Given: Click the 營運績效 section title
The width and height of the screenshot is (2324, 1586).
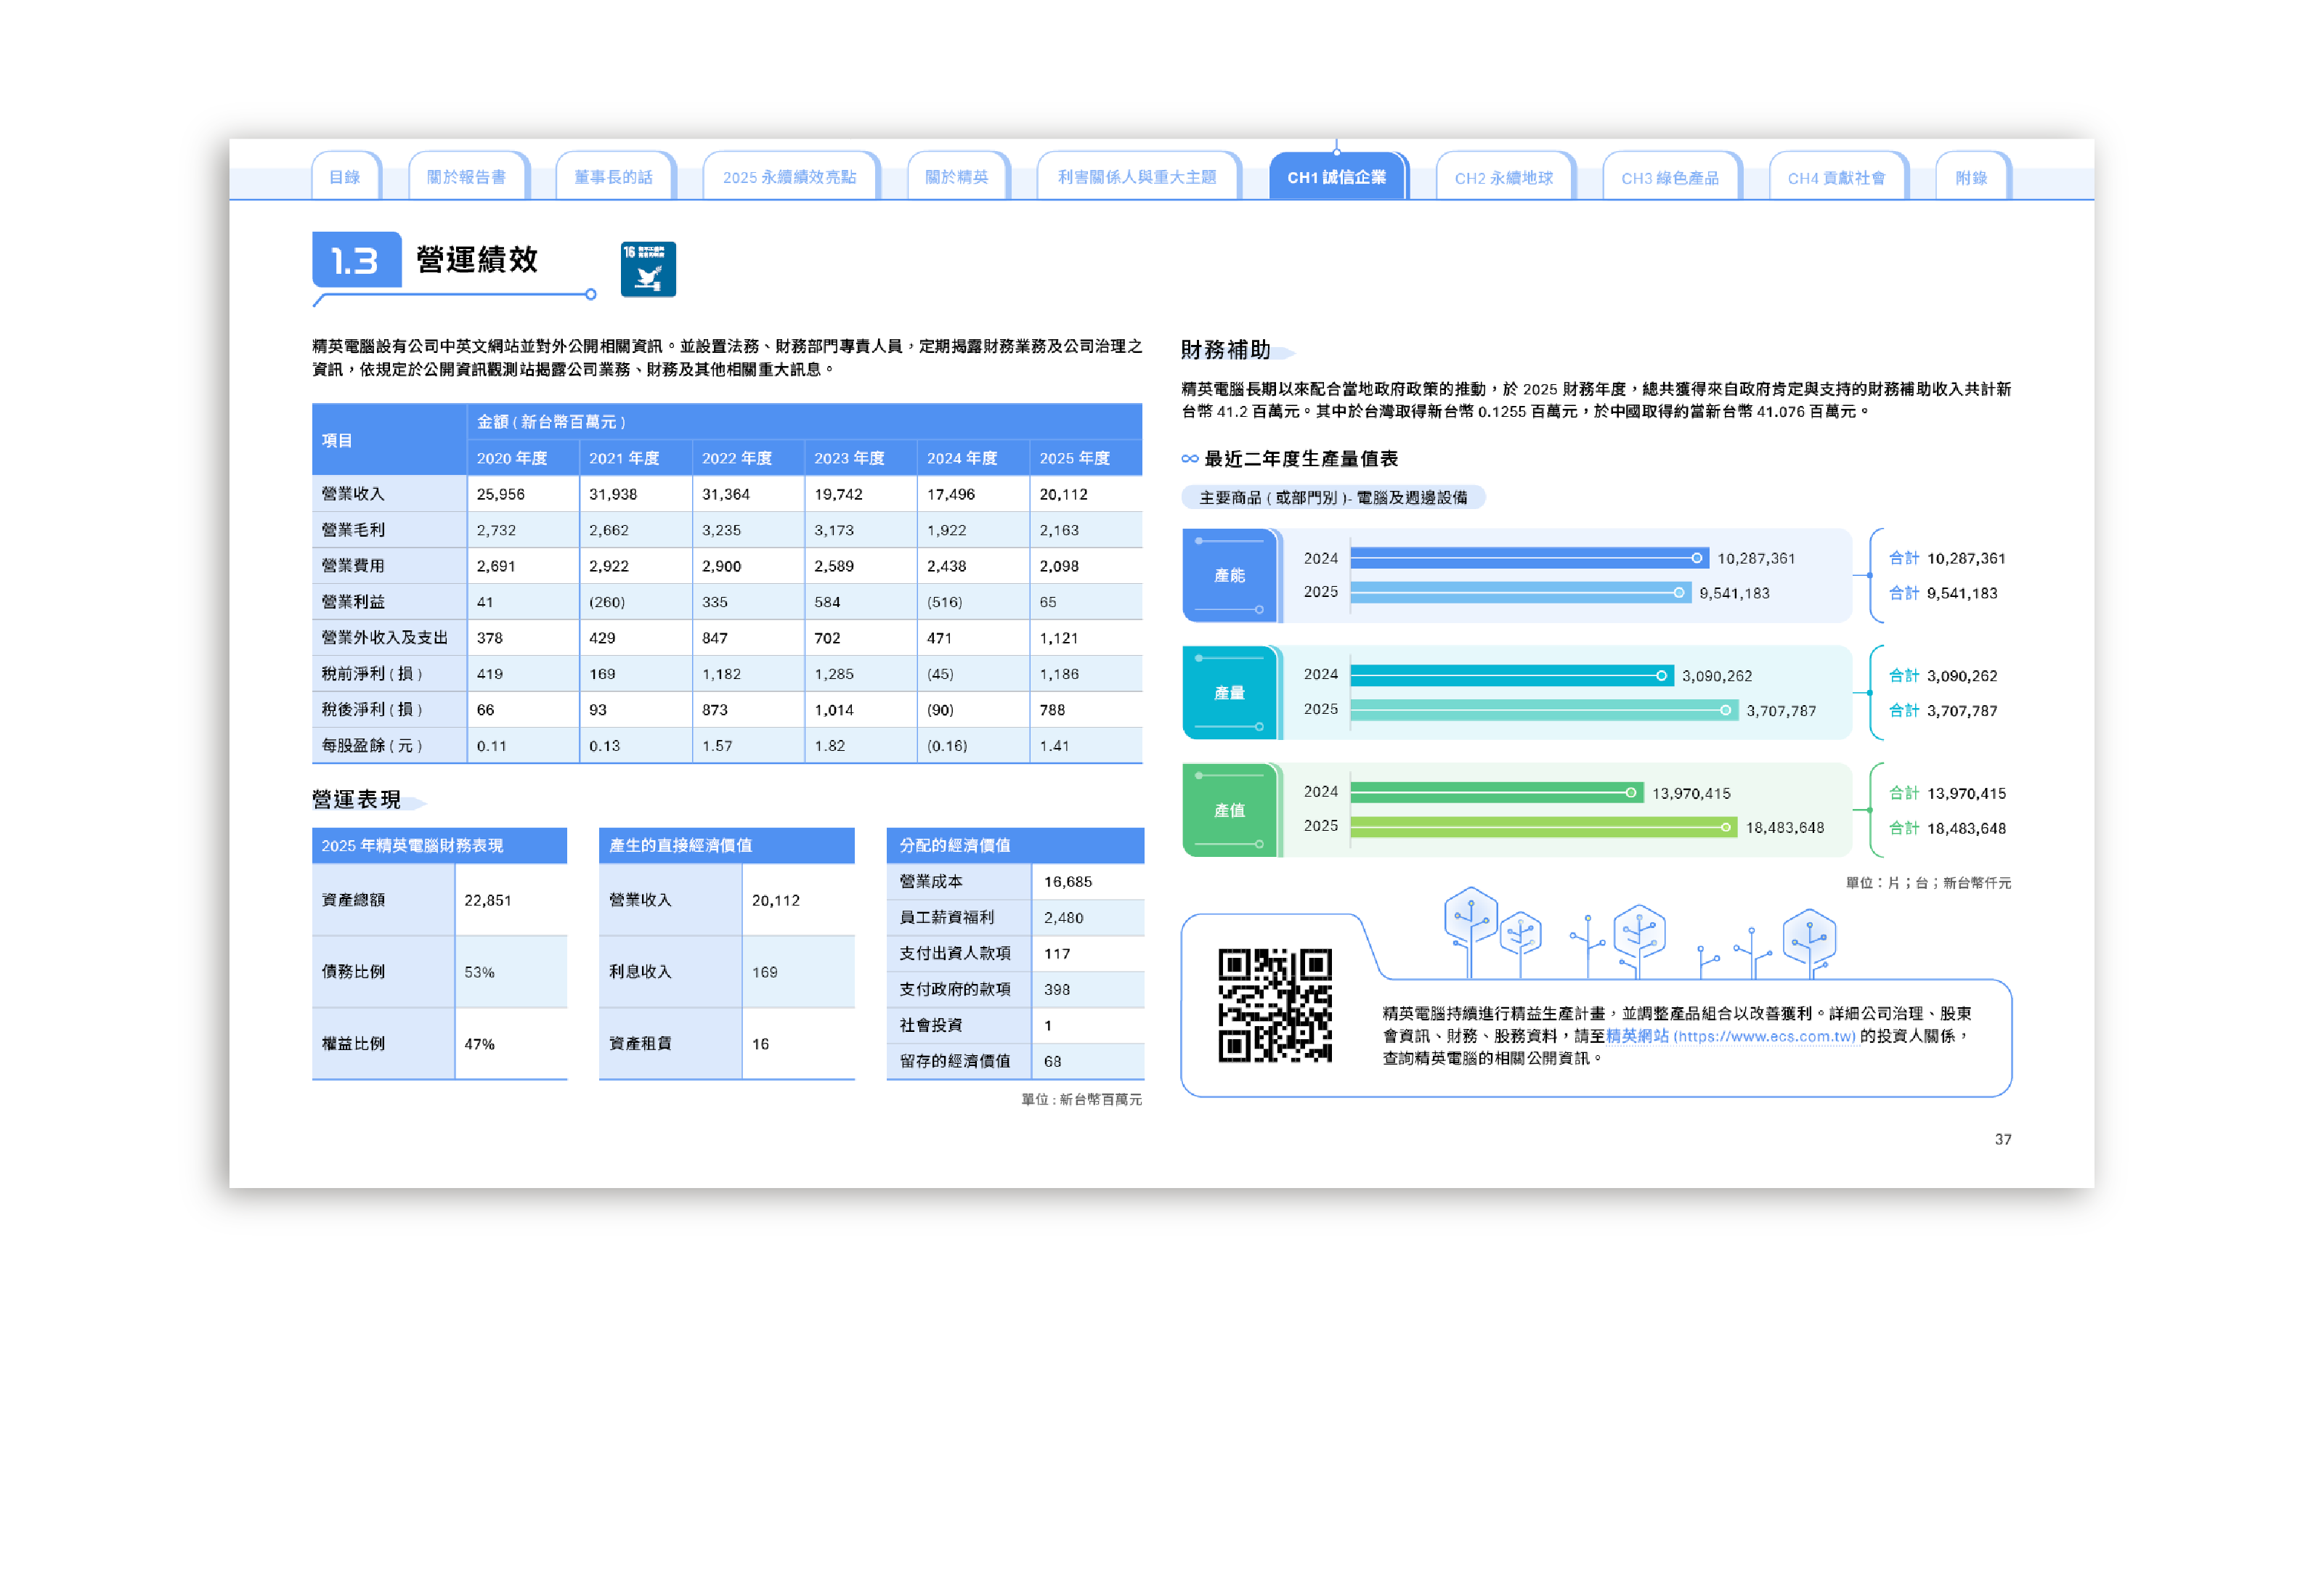Looking at the screenshot, I should (477, 260).
